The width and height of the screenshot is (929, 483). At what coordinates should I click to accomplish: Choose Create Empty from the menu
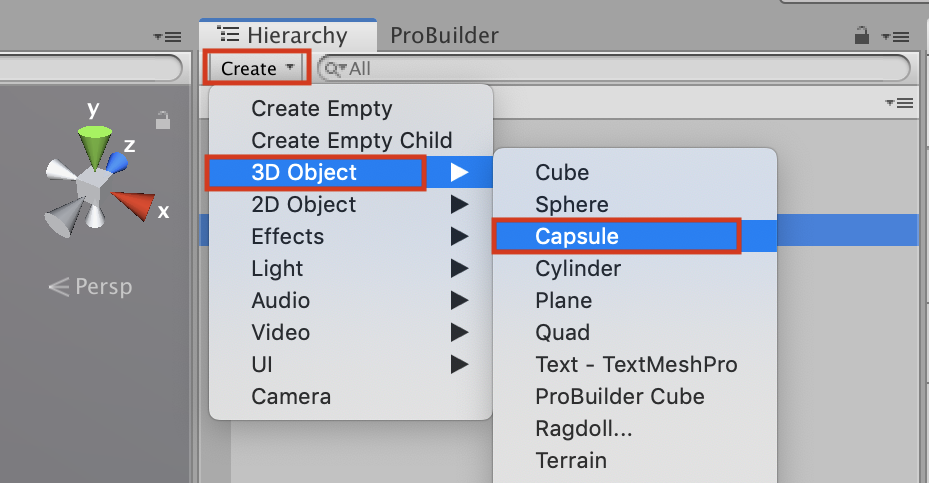tap(322, 109)
